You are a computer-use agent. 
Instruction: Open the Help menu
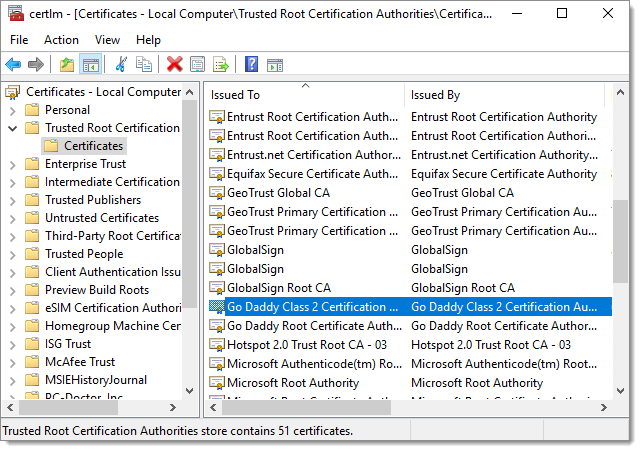coord(148,40)
